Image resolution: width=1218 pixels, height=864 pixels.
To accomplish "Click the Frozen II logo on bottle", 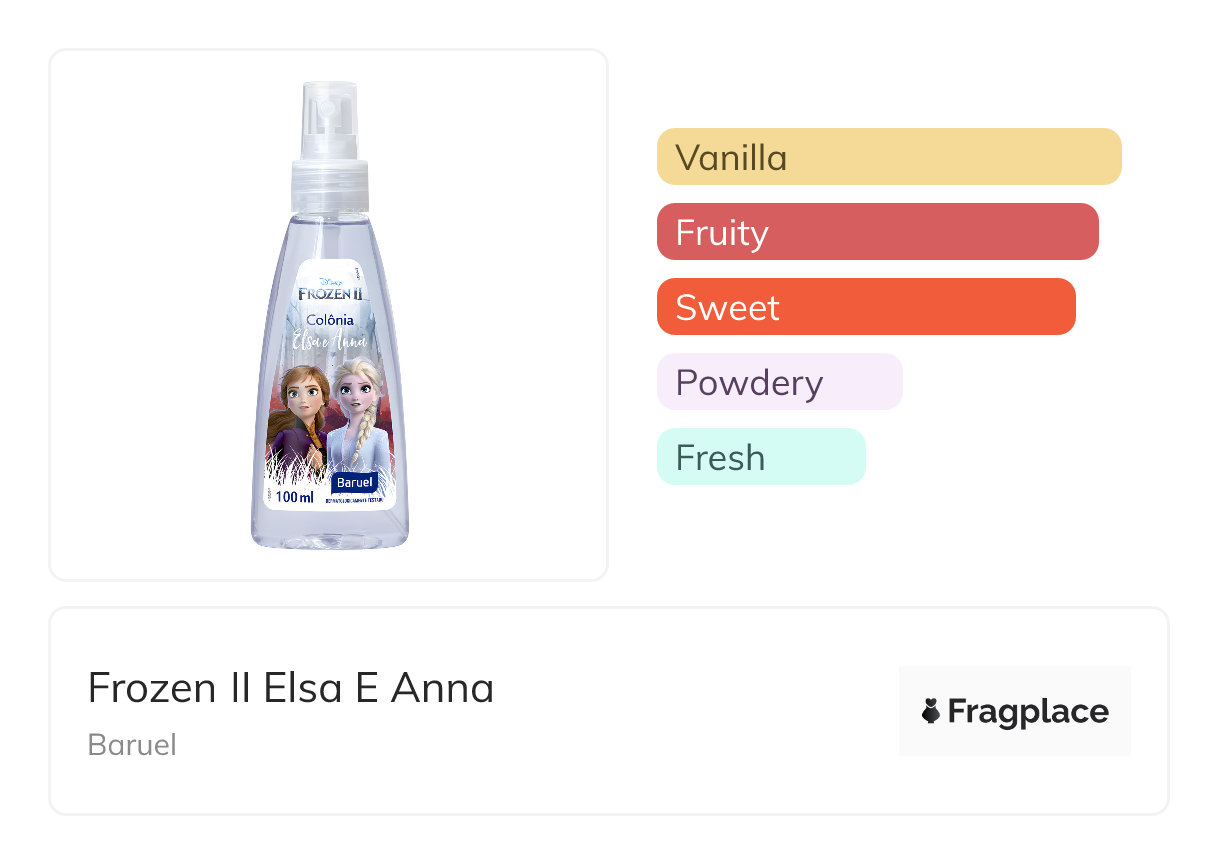I will point(330,293).
